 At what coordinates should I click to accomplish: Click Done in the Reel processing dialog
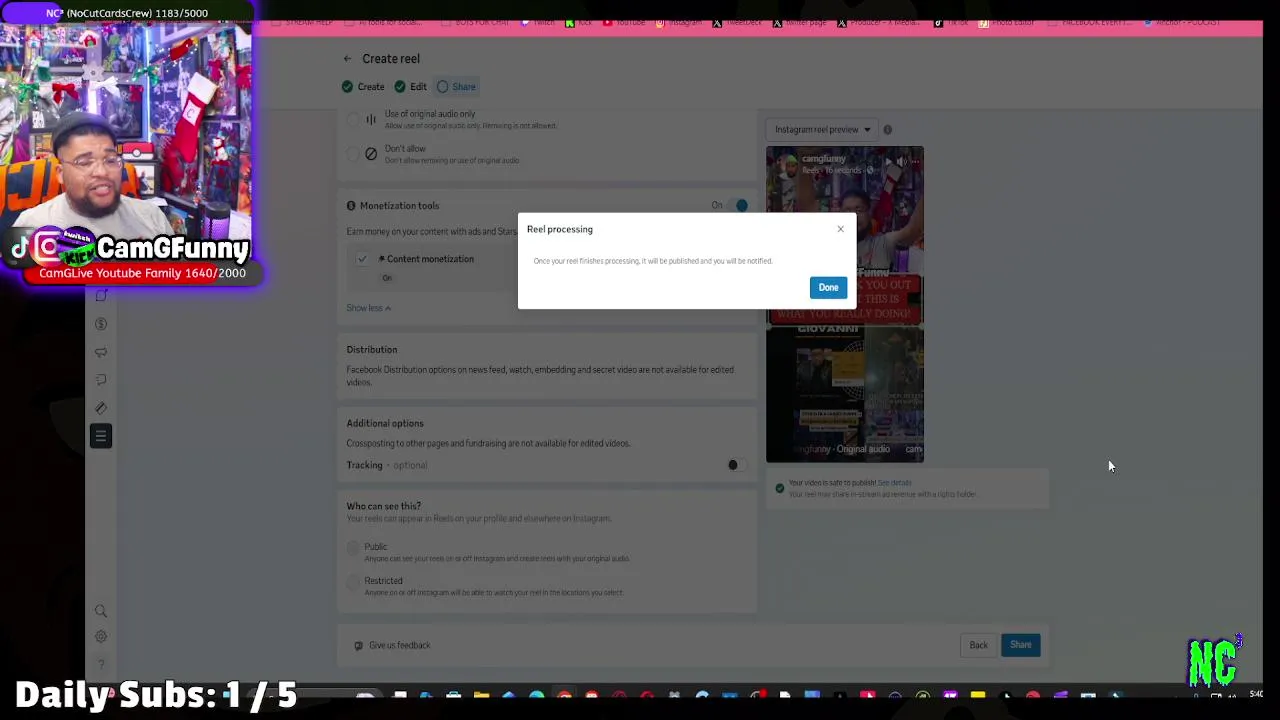click(828, 287)
